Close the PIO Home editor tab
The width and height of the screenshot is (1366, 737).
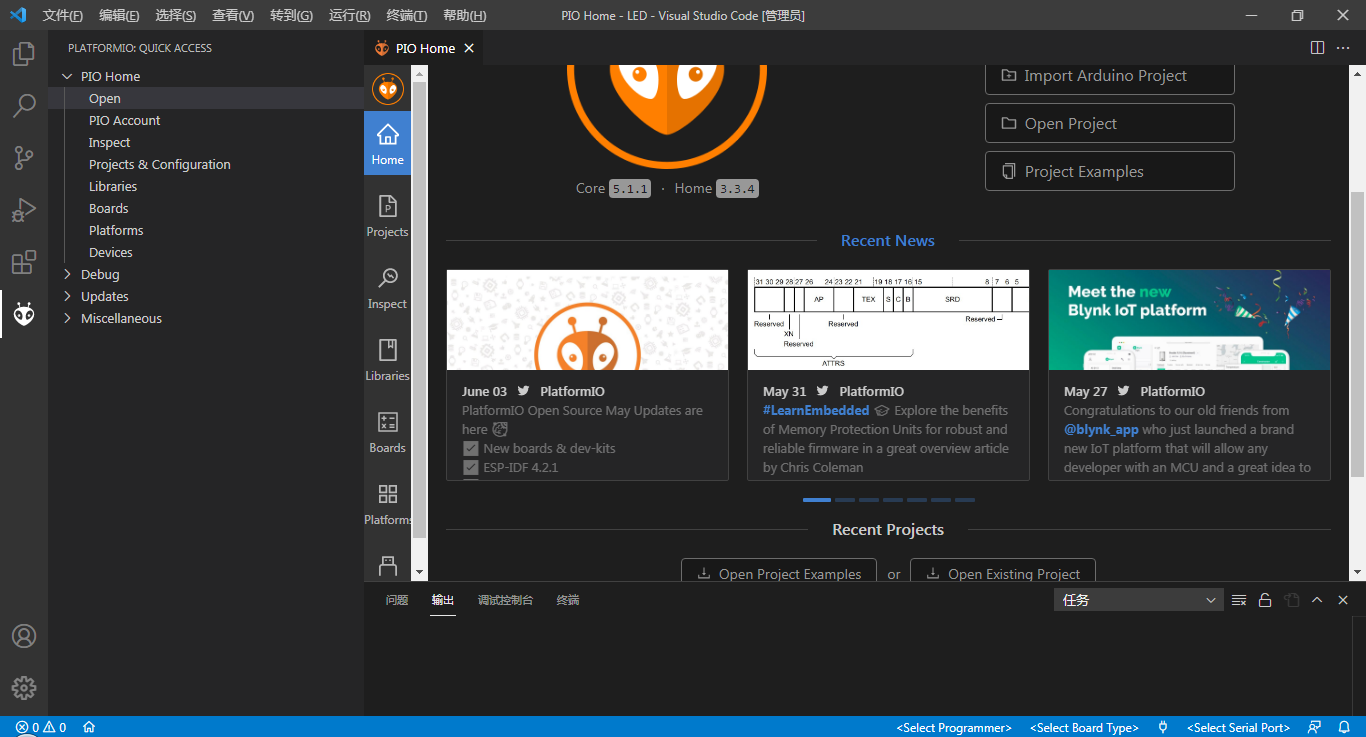coord(469,48)
